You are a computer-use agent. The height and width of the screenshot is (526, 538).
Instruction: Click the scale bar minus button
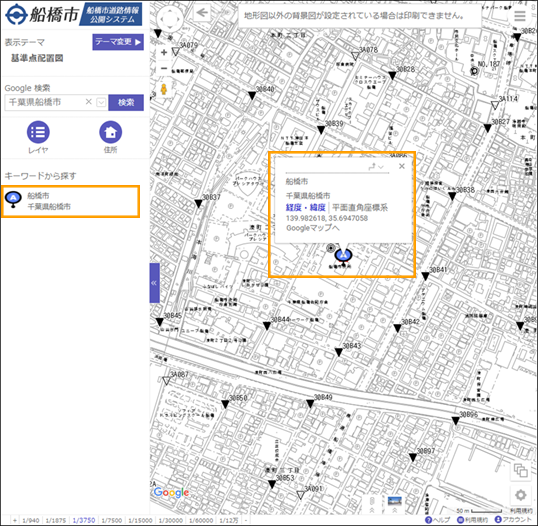click(246, 520)
